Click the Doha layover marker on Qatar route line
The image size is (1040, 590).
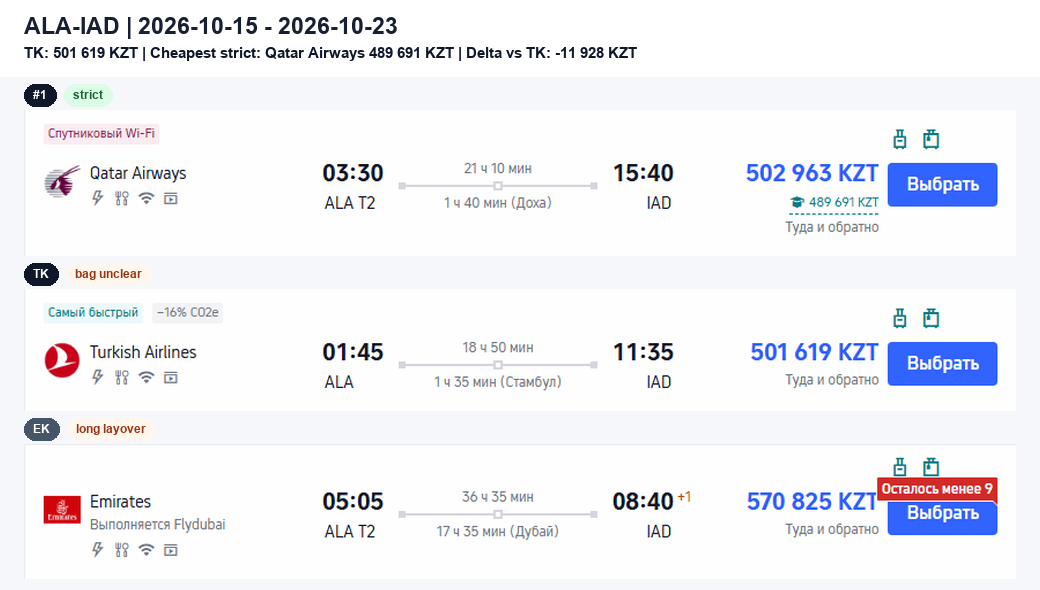coord(498,186)
